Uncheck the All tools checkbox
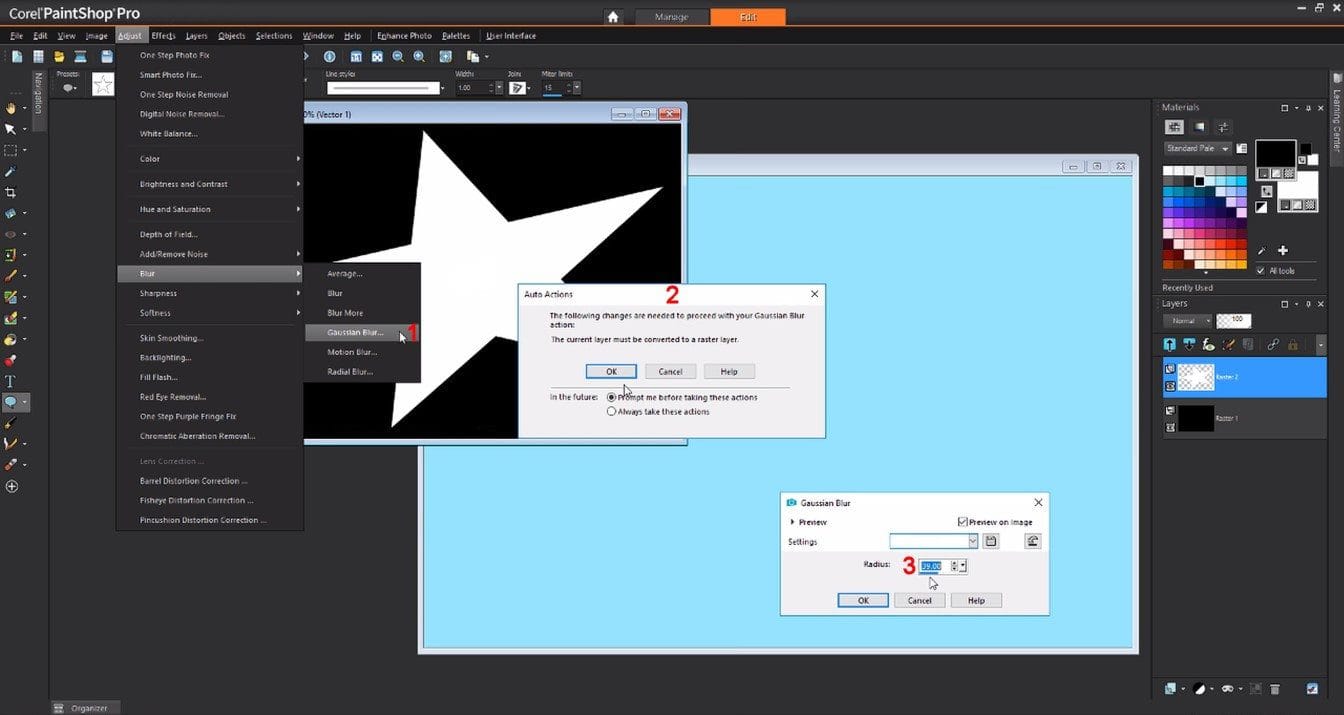 (x=1261, y=271)
